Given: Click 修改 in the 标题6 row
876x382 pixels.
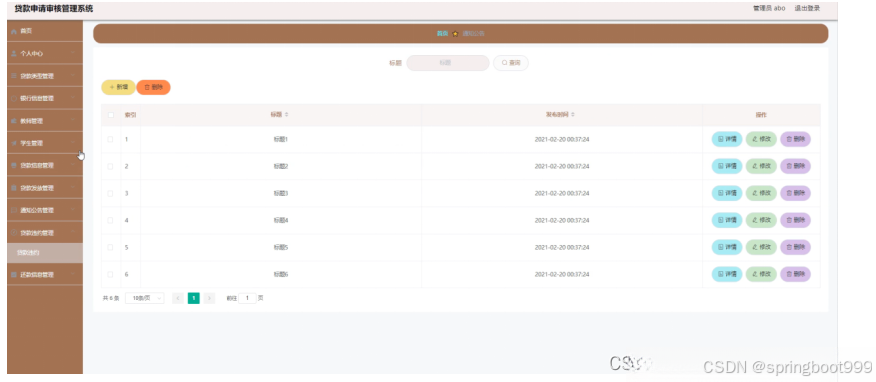Looking at the screenshot, I should coord(761,274).
